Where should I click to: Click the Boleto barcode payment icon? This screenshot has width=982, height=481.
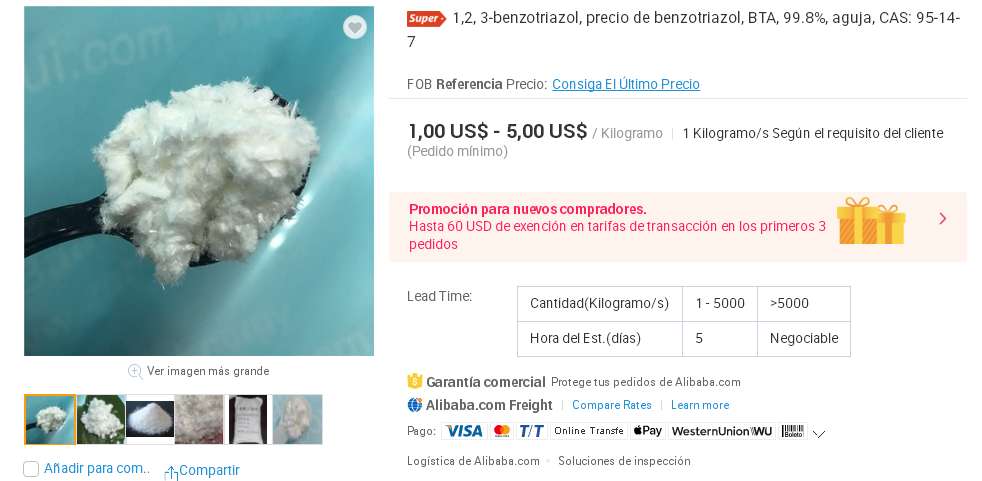coord(792,431)
